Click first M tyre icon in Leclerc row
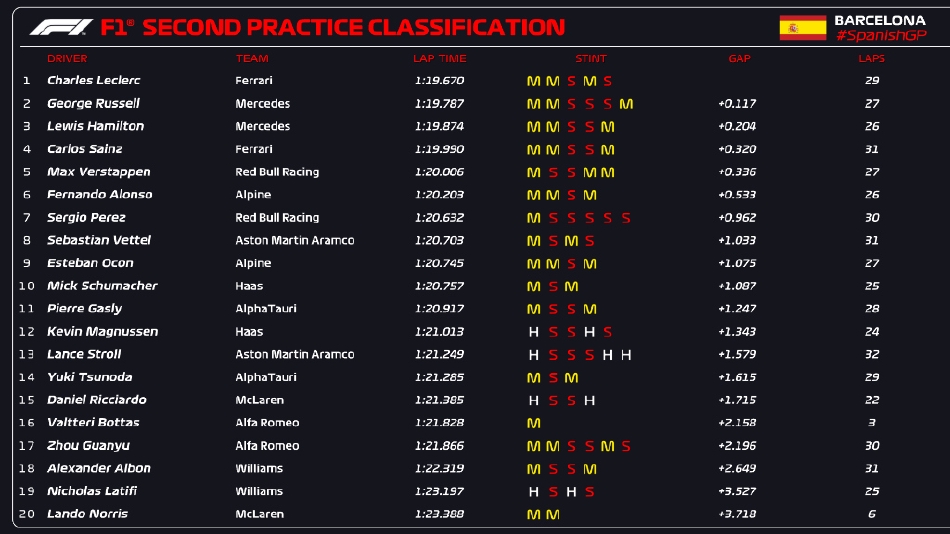The height and width of the screenshot is (534, 950). coord(533,81)
